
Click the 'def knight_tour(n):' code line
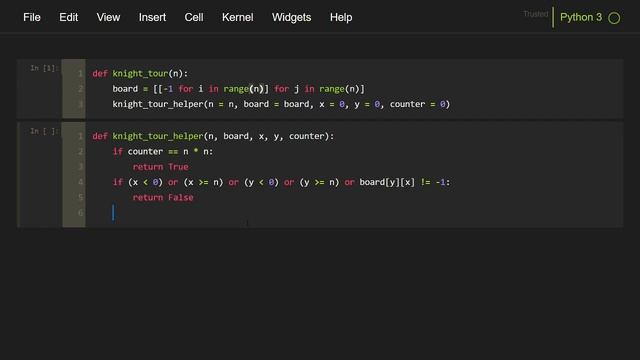140,73
